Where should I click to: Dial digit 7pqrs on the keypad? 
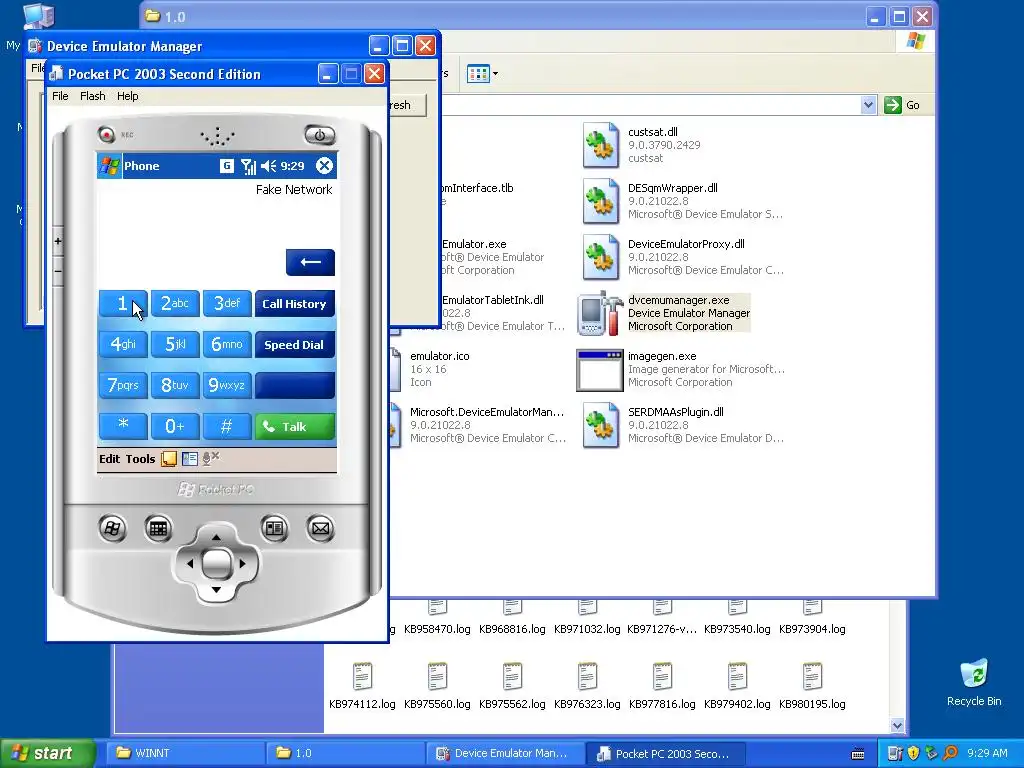[x=123, y=385]
